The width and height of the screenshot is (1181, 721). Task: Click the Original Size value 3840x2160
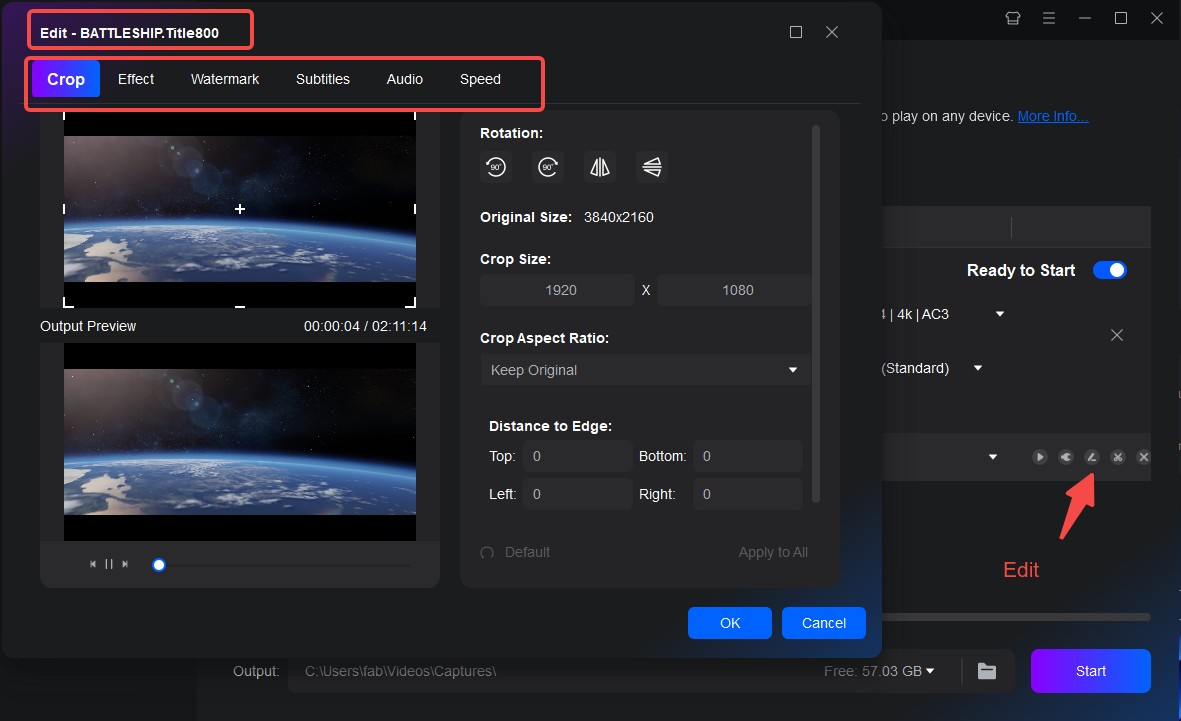[618, 217]
